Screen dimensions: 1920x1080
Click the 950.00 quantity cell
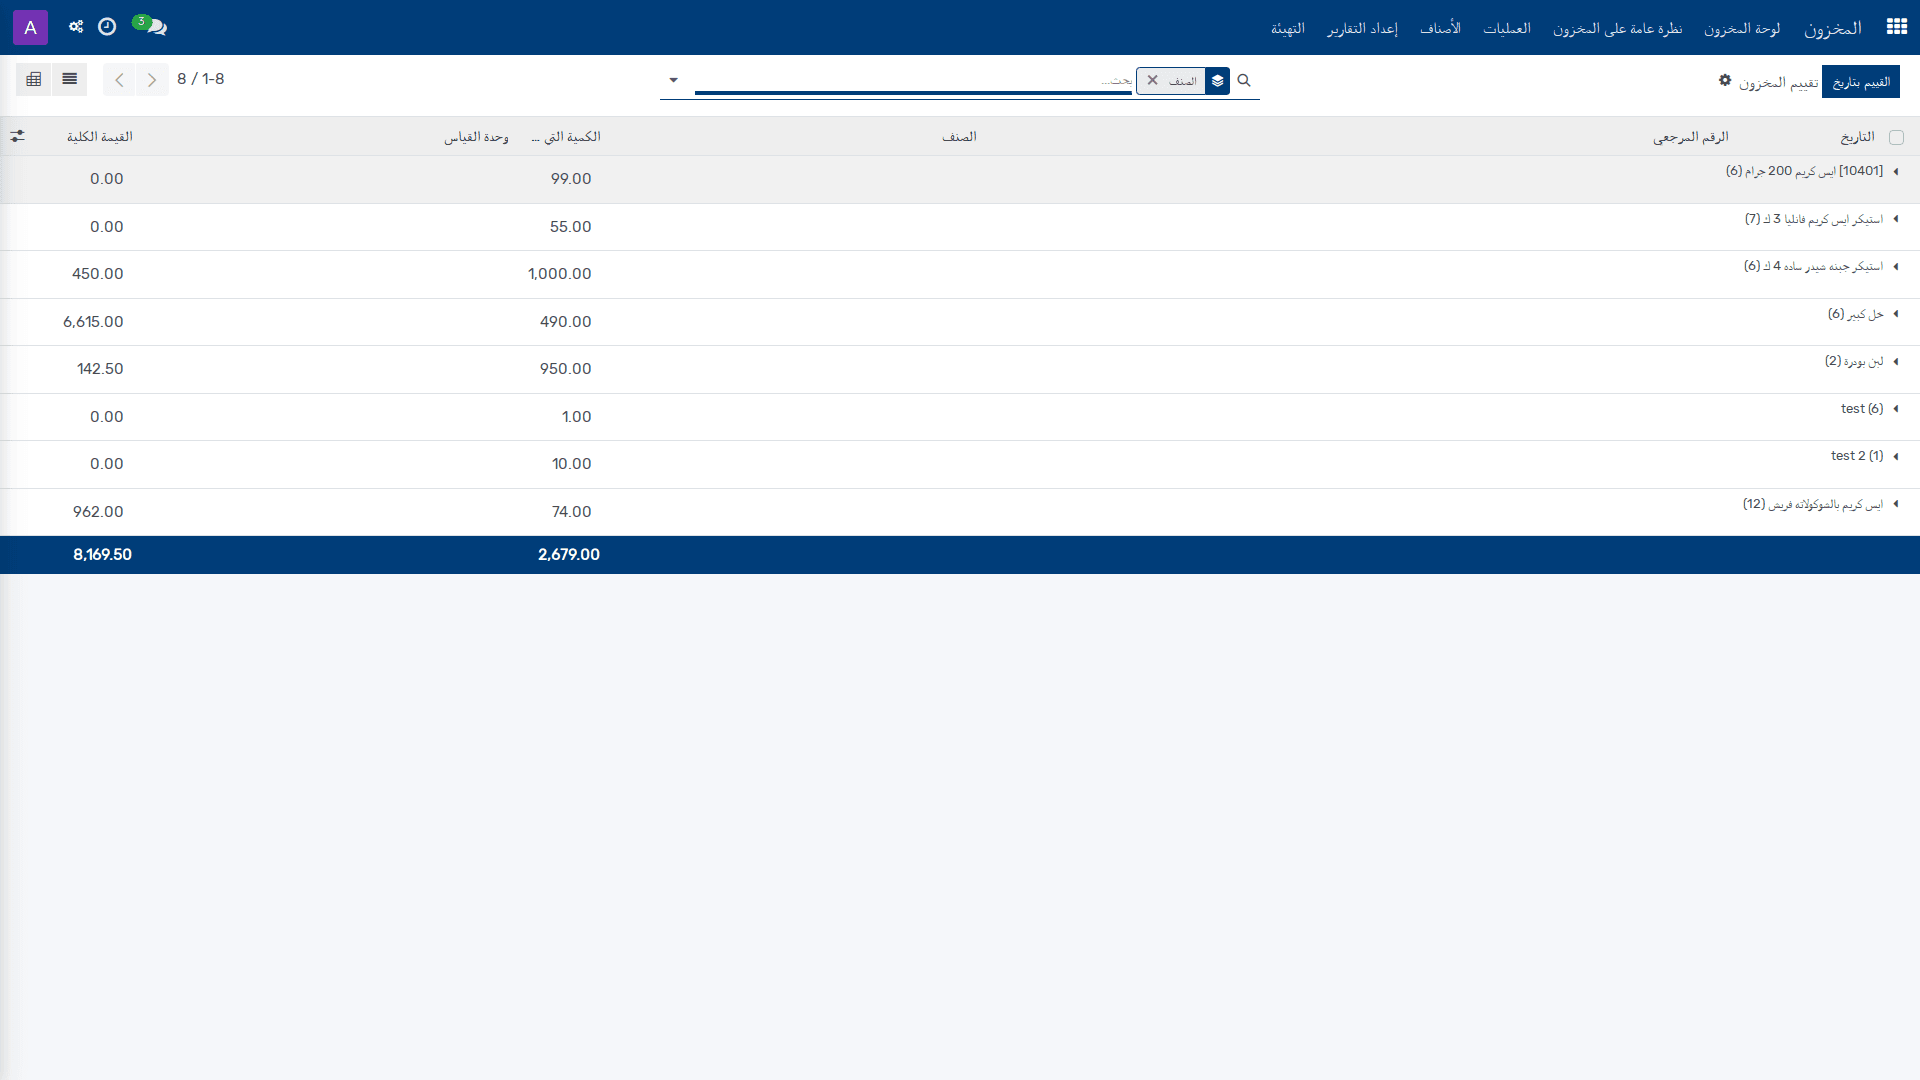pos(566,369)
